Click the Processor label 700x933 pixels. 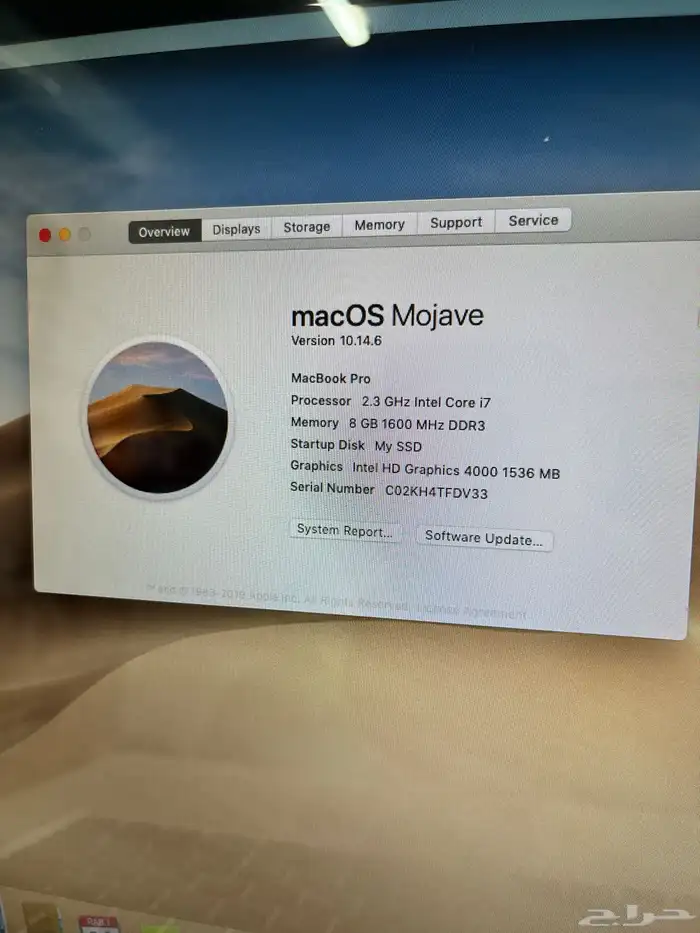point(321,400)
